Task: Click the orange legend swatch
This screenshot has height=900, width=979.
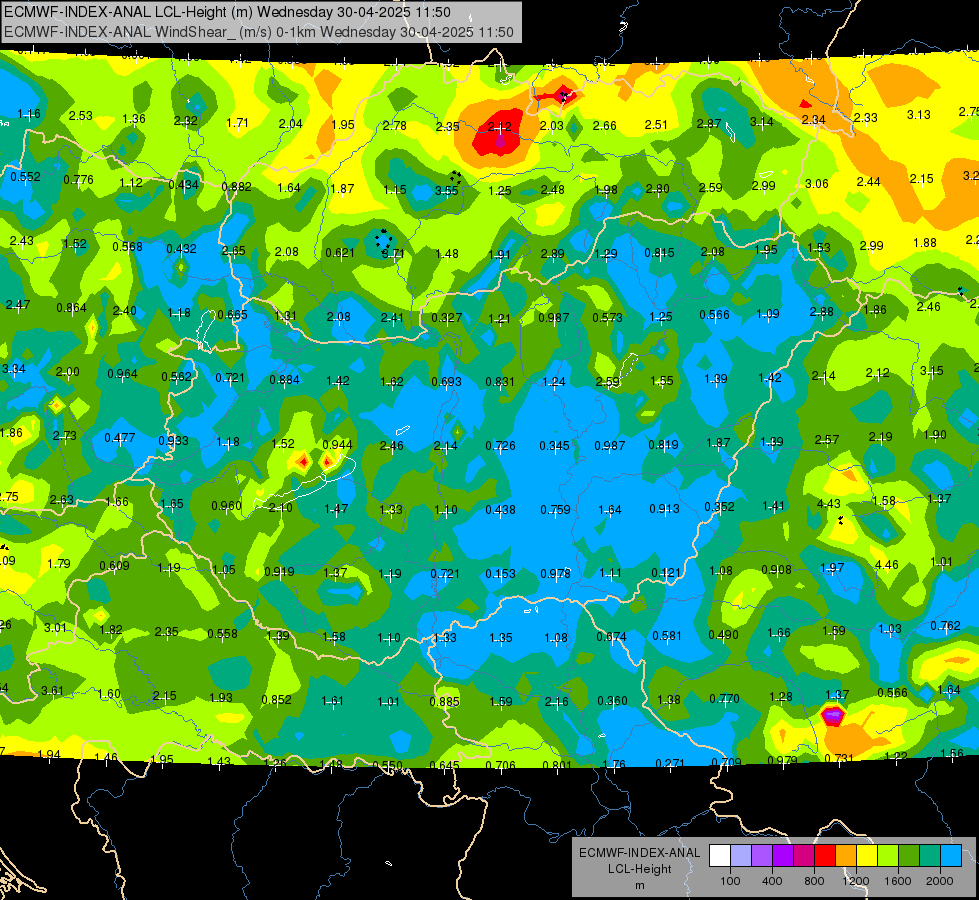Action: point(846,856)
